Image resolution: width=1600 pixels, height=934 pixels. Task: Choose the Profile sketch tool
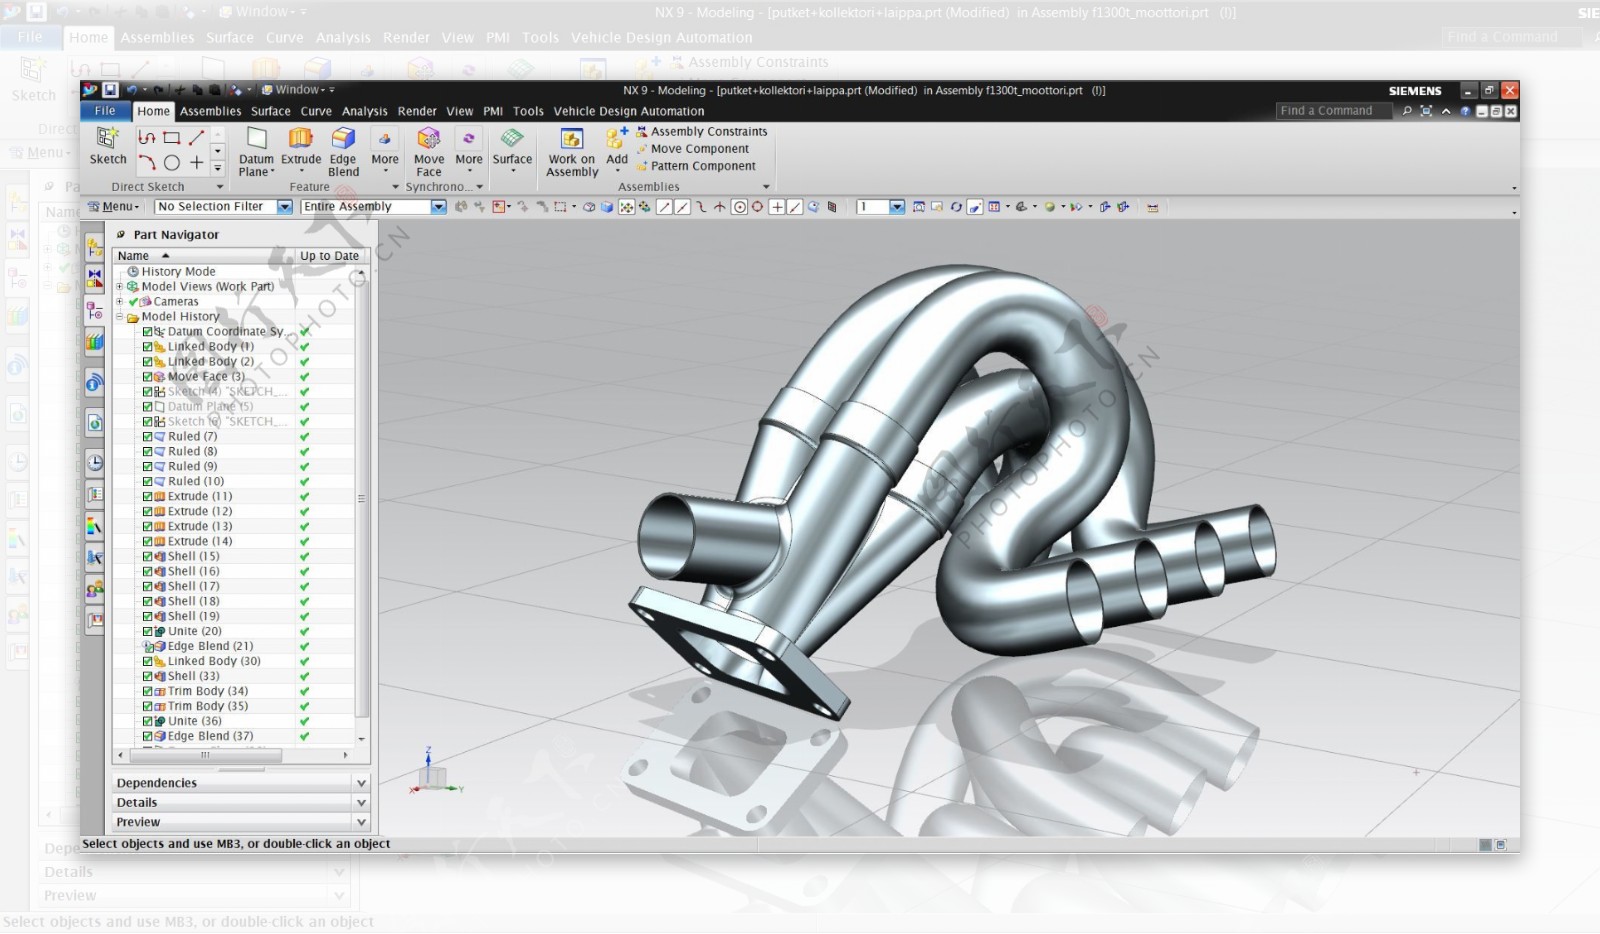click(x=147, y=137)
